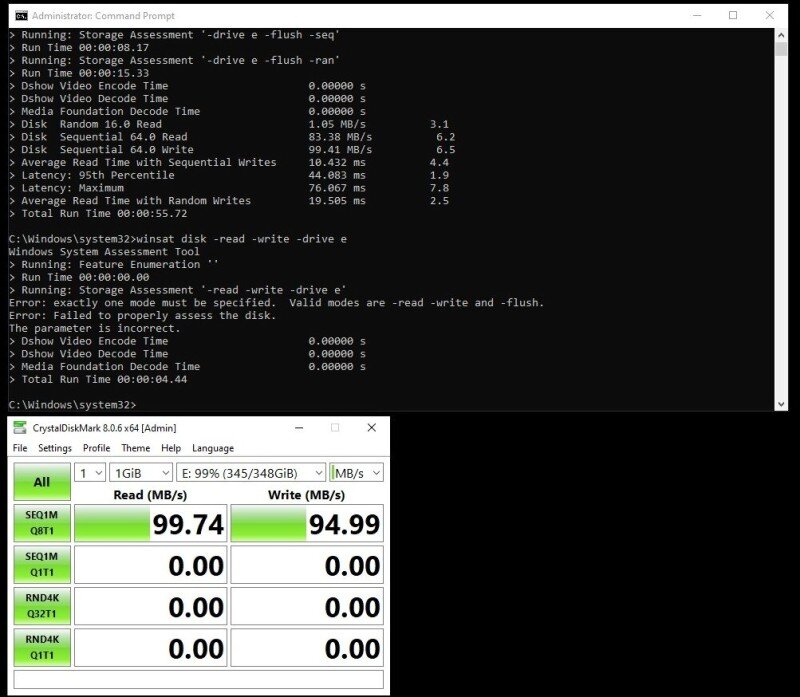This screenshot has width=800, height=697.
Task: Click the 'Latency: Maximum' line
Action: point(229,188)
